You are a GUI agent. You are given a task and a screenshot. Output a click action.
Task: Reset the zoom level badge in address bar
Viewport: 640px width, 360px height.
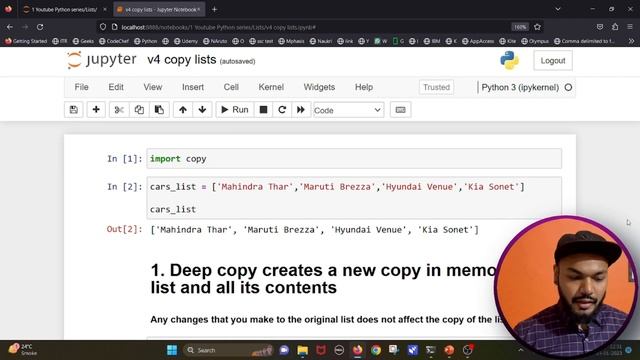click(x=520, y=27)
